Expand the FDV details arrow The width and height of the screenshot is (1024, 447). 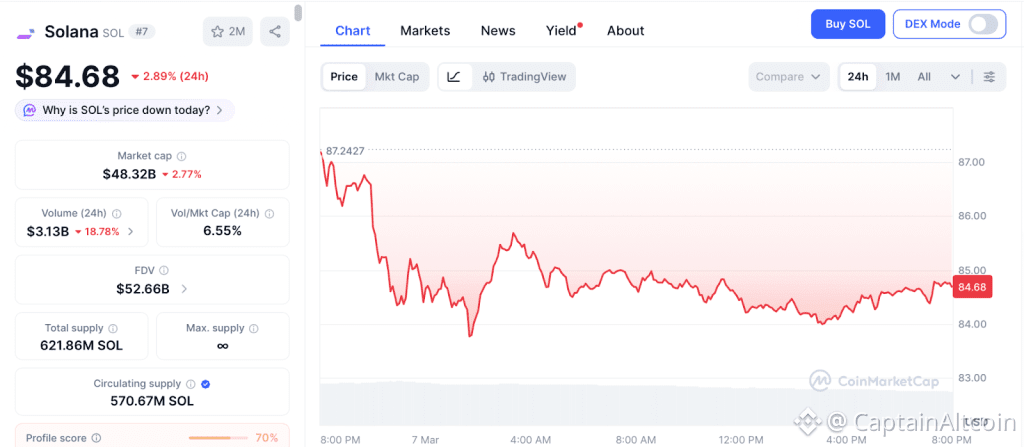[x=184, y=289]
